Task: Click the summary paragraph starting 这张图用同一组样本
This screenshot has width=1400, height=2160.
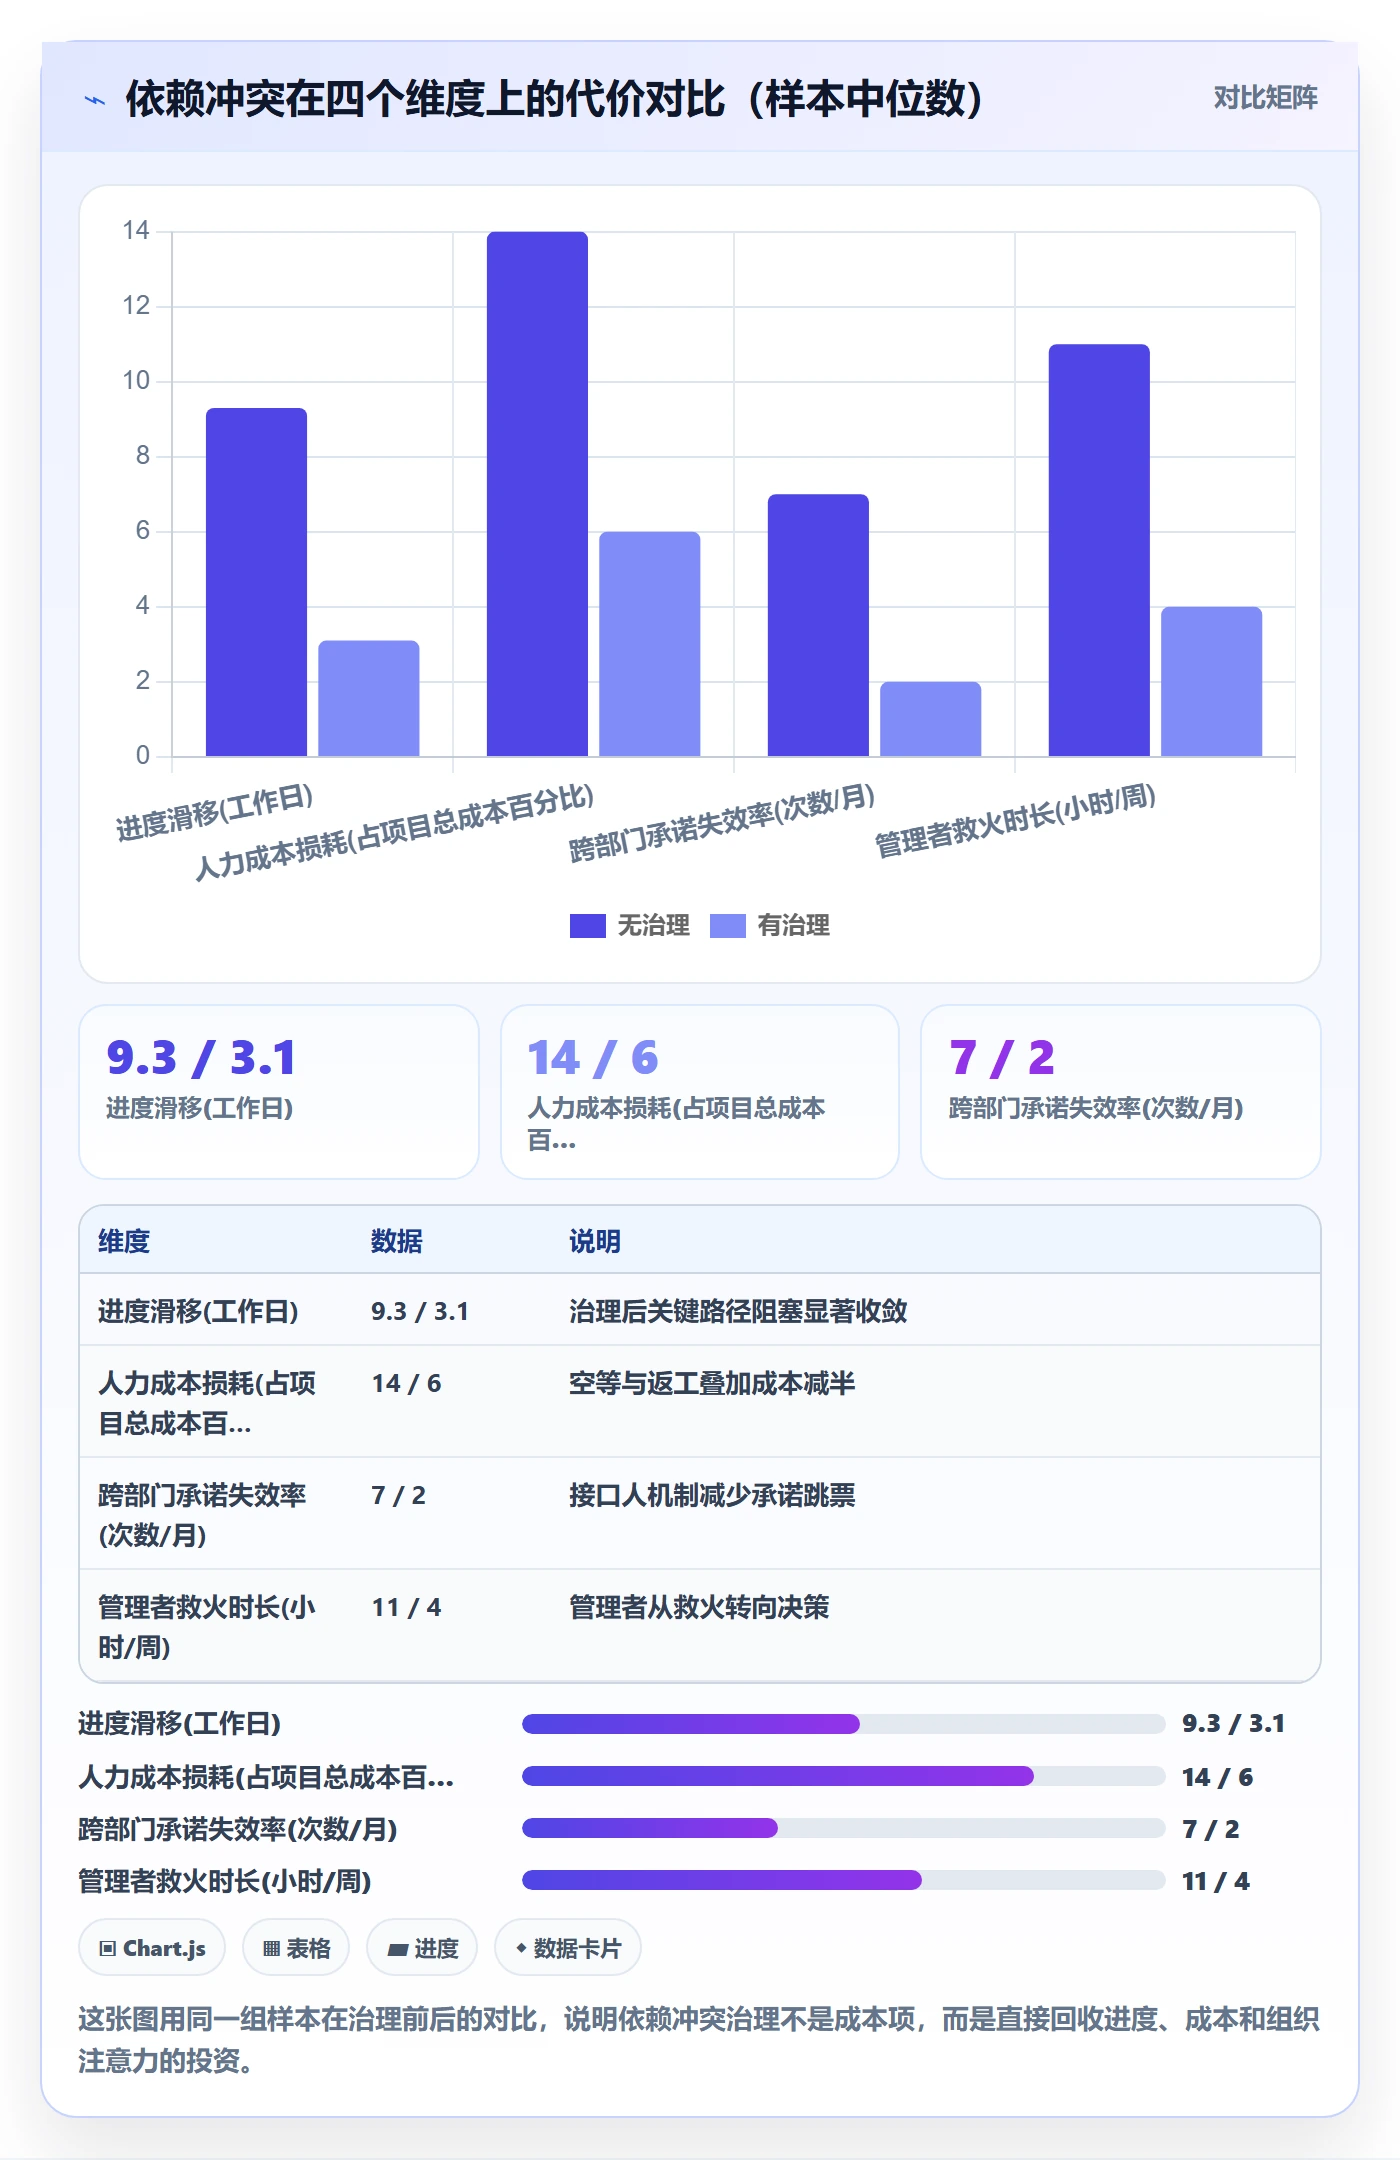Action: pyautogui.click(x=699, y=2040)
